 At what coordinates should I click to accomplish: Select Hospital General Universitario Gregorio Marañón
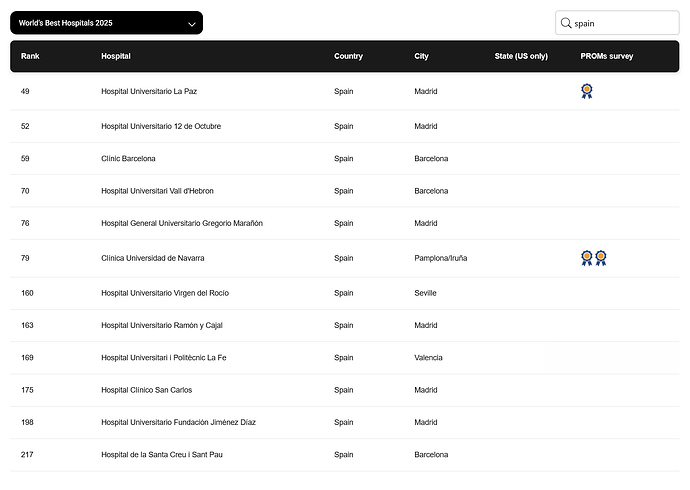tap(182, 223)
